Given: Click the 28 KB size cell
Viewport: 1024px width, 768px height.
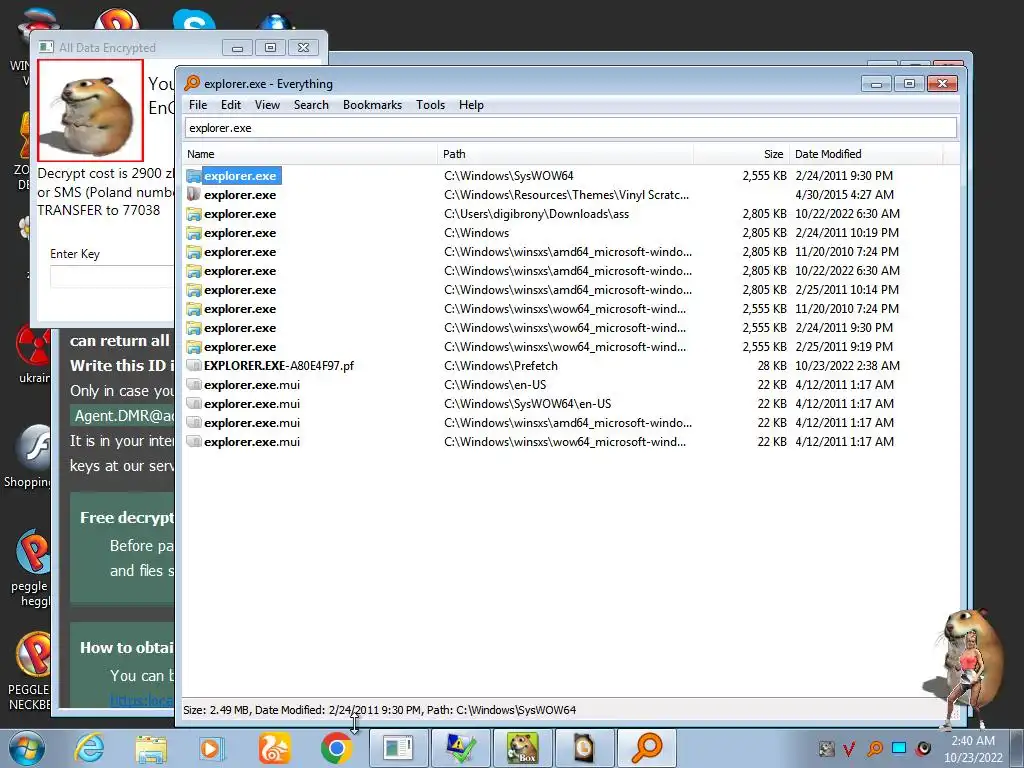Looking at the screenshot, I should coord(772,366).
